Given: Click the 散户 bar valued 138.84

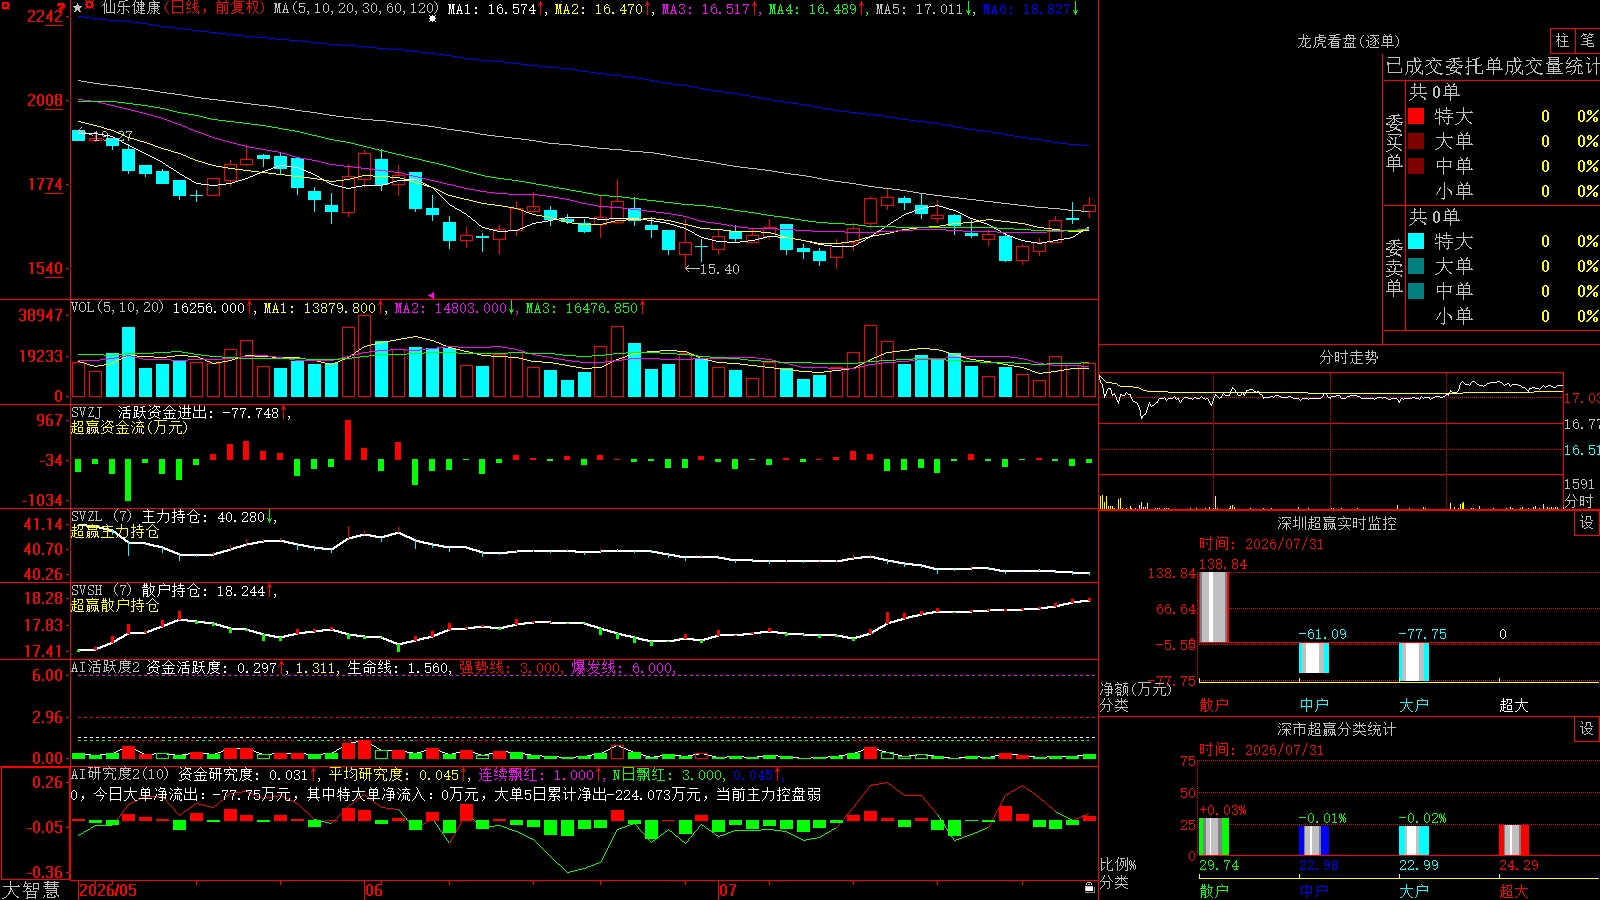Looking at the screenshot, I should click(1214, 607).
